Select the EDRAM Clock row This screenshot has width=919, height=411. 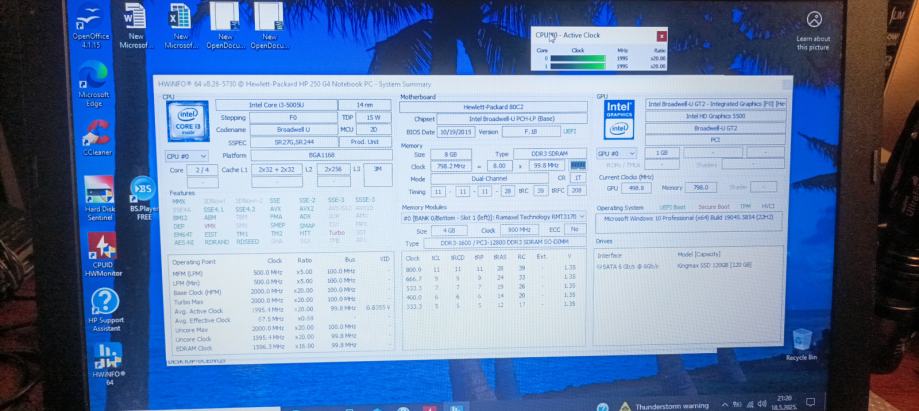(x=281, y=348)
